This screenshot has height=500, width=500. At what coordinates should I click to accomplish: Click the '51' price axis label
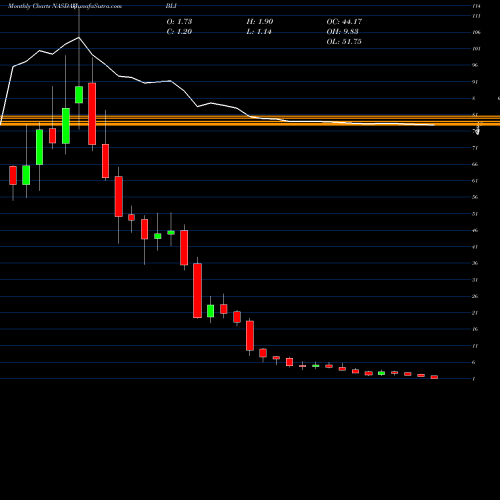475,214
